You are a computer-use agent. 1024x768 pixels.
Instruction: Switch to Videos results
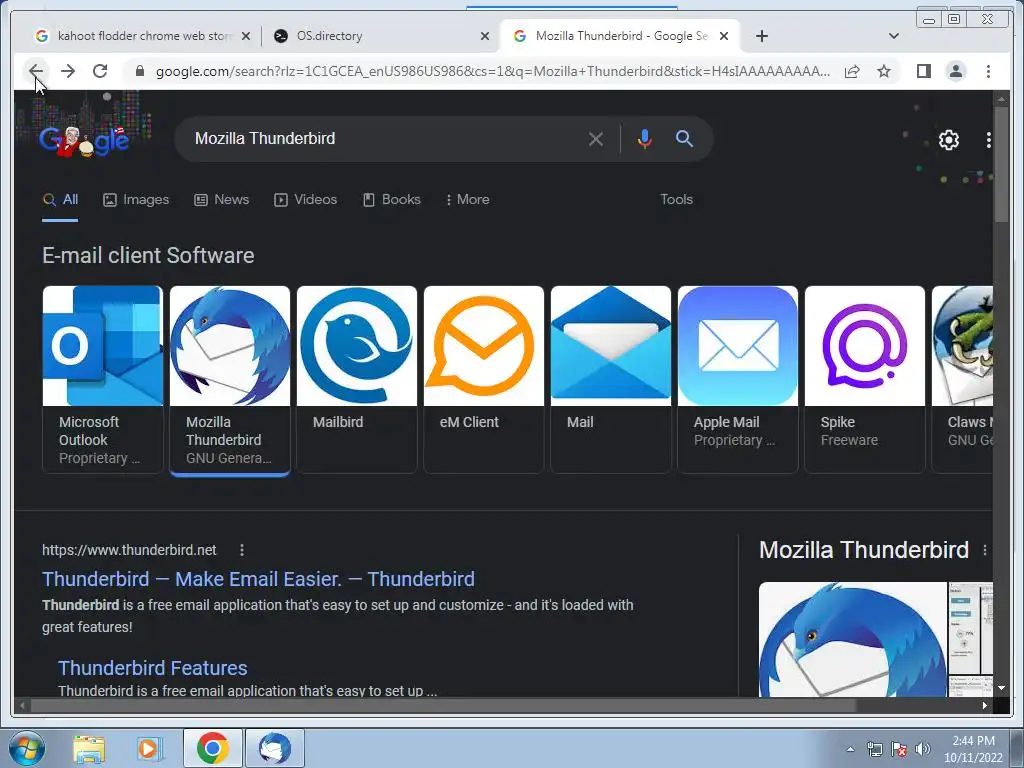click(305, 199)
